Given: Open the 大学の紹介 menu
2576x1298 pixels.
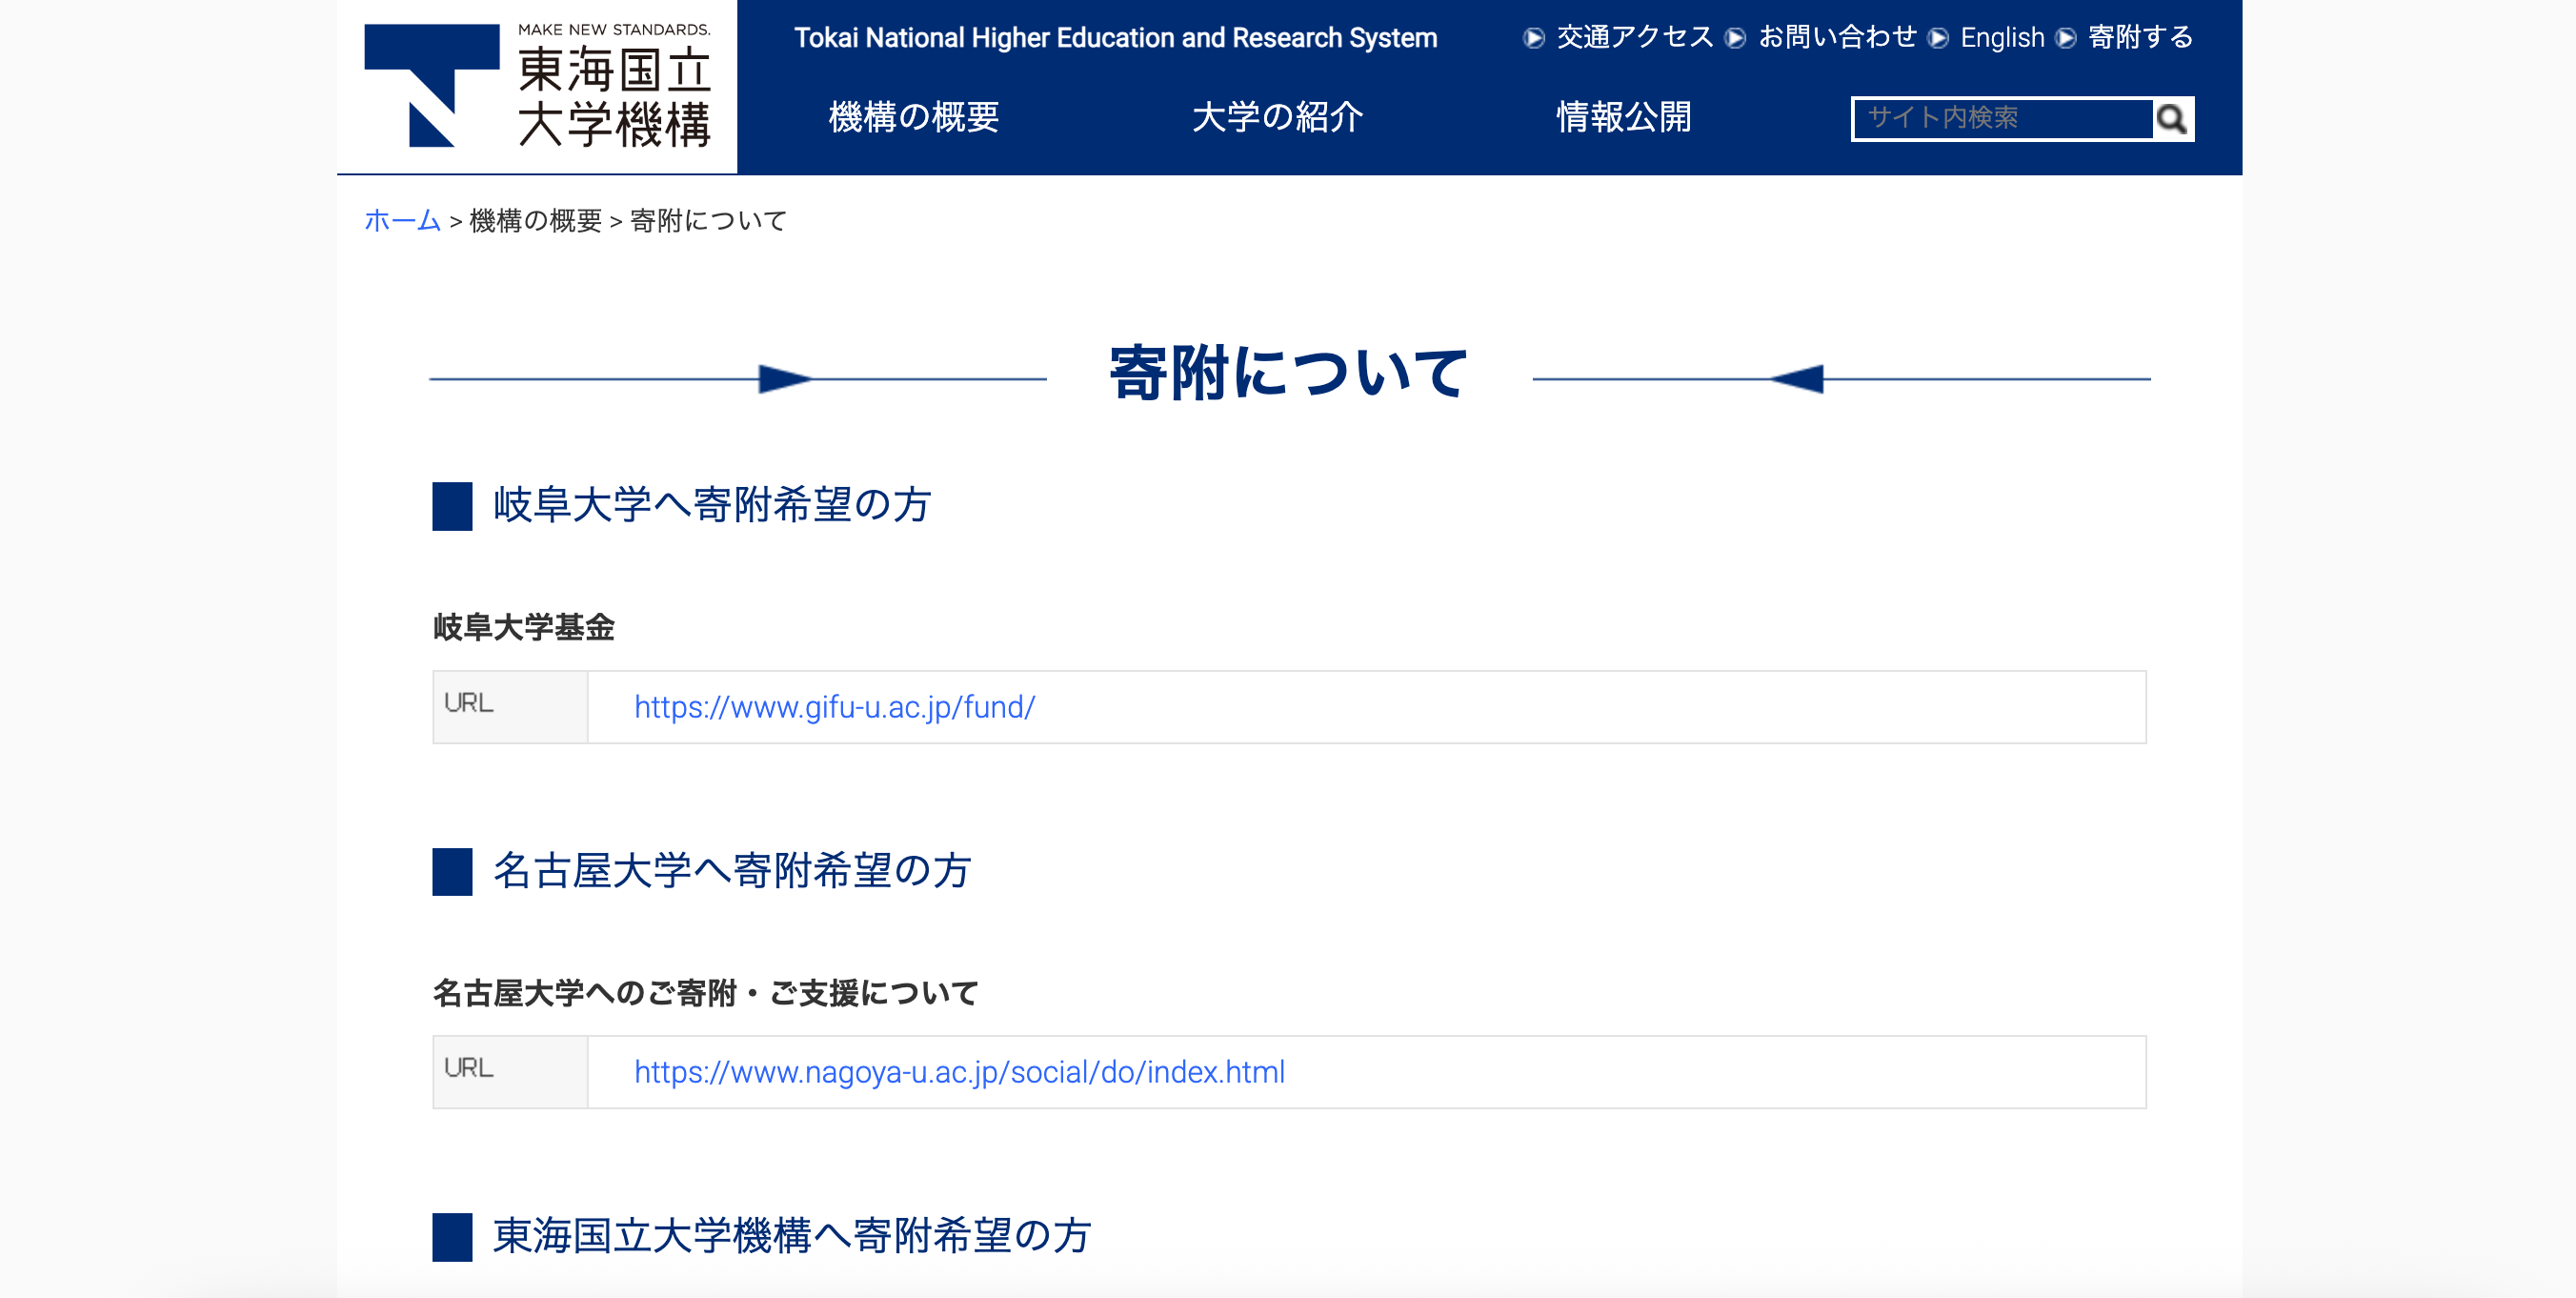Looking at the screenshot, I should coord(1277,117).
